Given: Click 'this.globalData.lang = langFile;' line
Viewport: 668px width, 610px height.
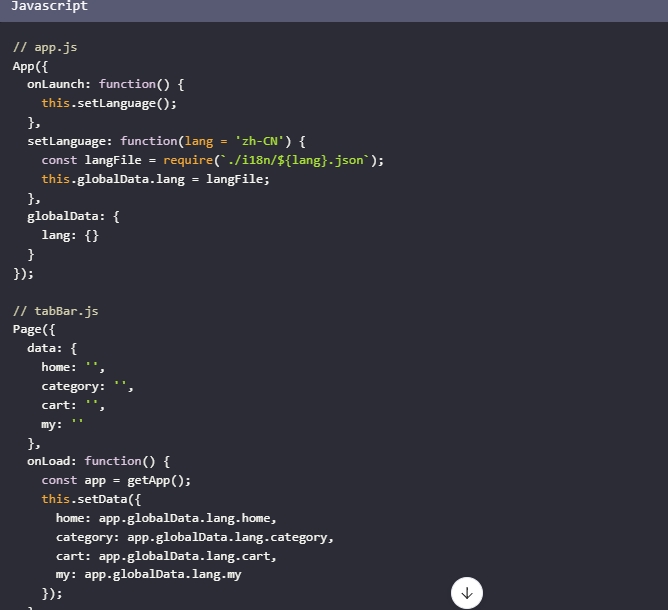Looking at the screenshot, I should pyautogui.click(x=155, y=179).
